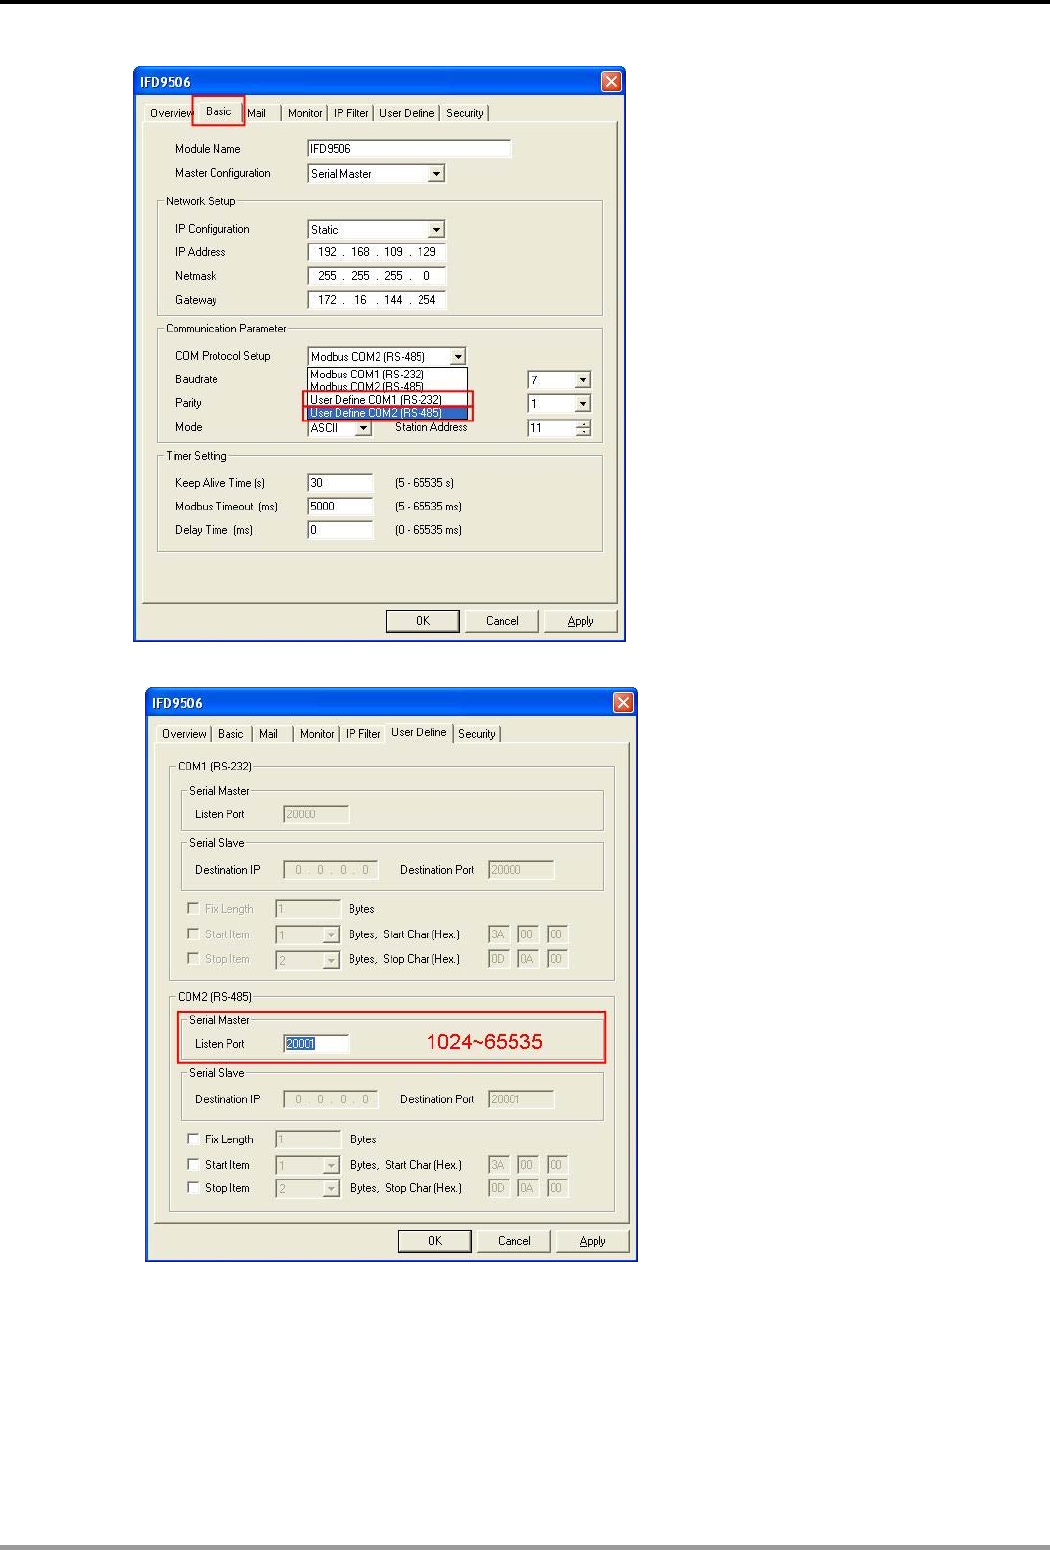Open dropdown showing value 1 beside Parity

click(x=583, y=404)
